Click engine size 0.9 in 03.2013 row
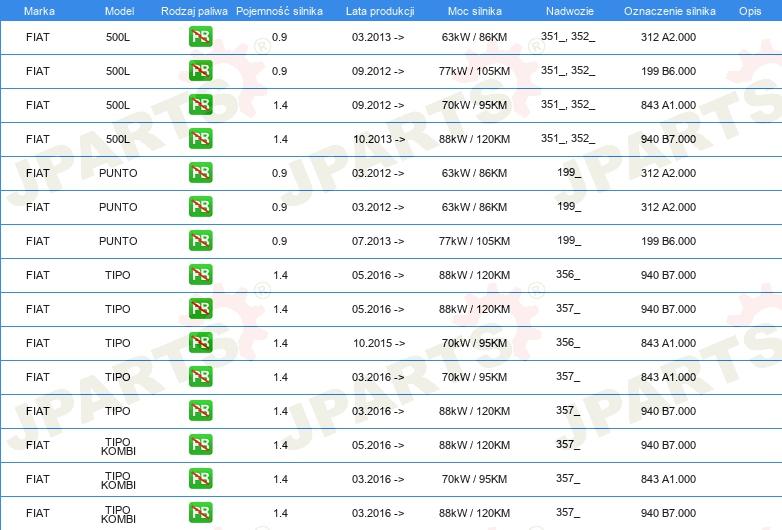 [279, 37]
